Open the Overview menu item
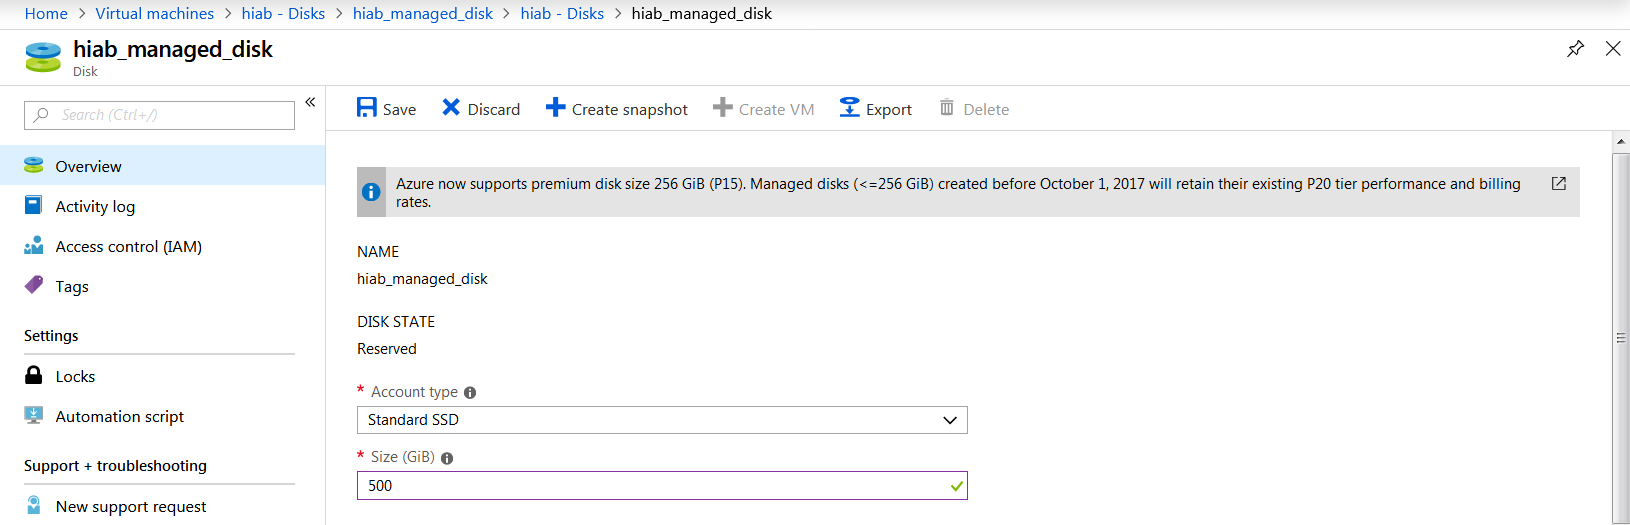 point(162,166)
